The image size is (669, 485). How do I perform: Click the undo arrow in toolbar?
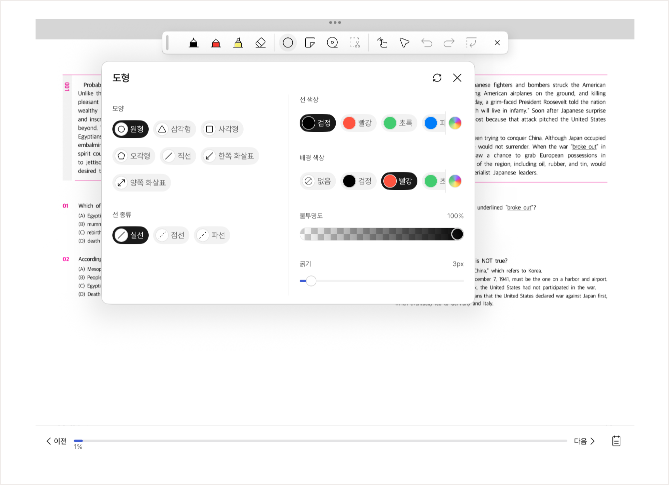427,43
